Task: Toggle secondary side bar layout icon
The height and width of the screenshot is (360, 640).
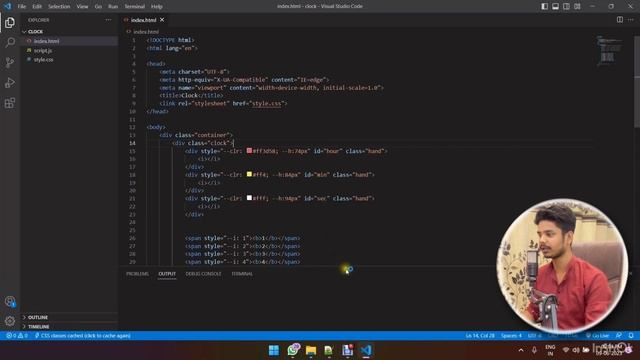Action: pyautogui.click(x=567, y=6)
